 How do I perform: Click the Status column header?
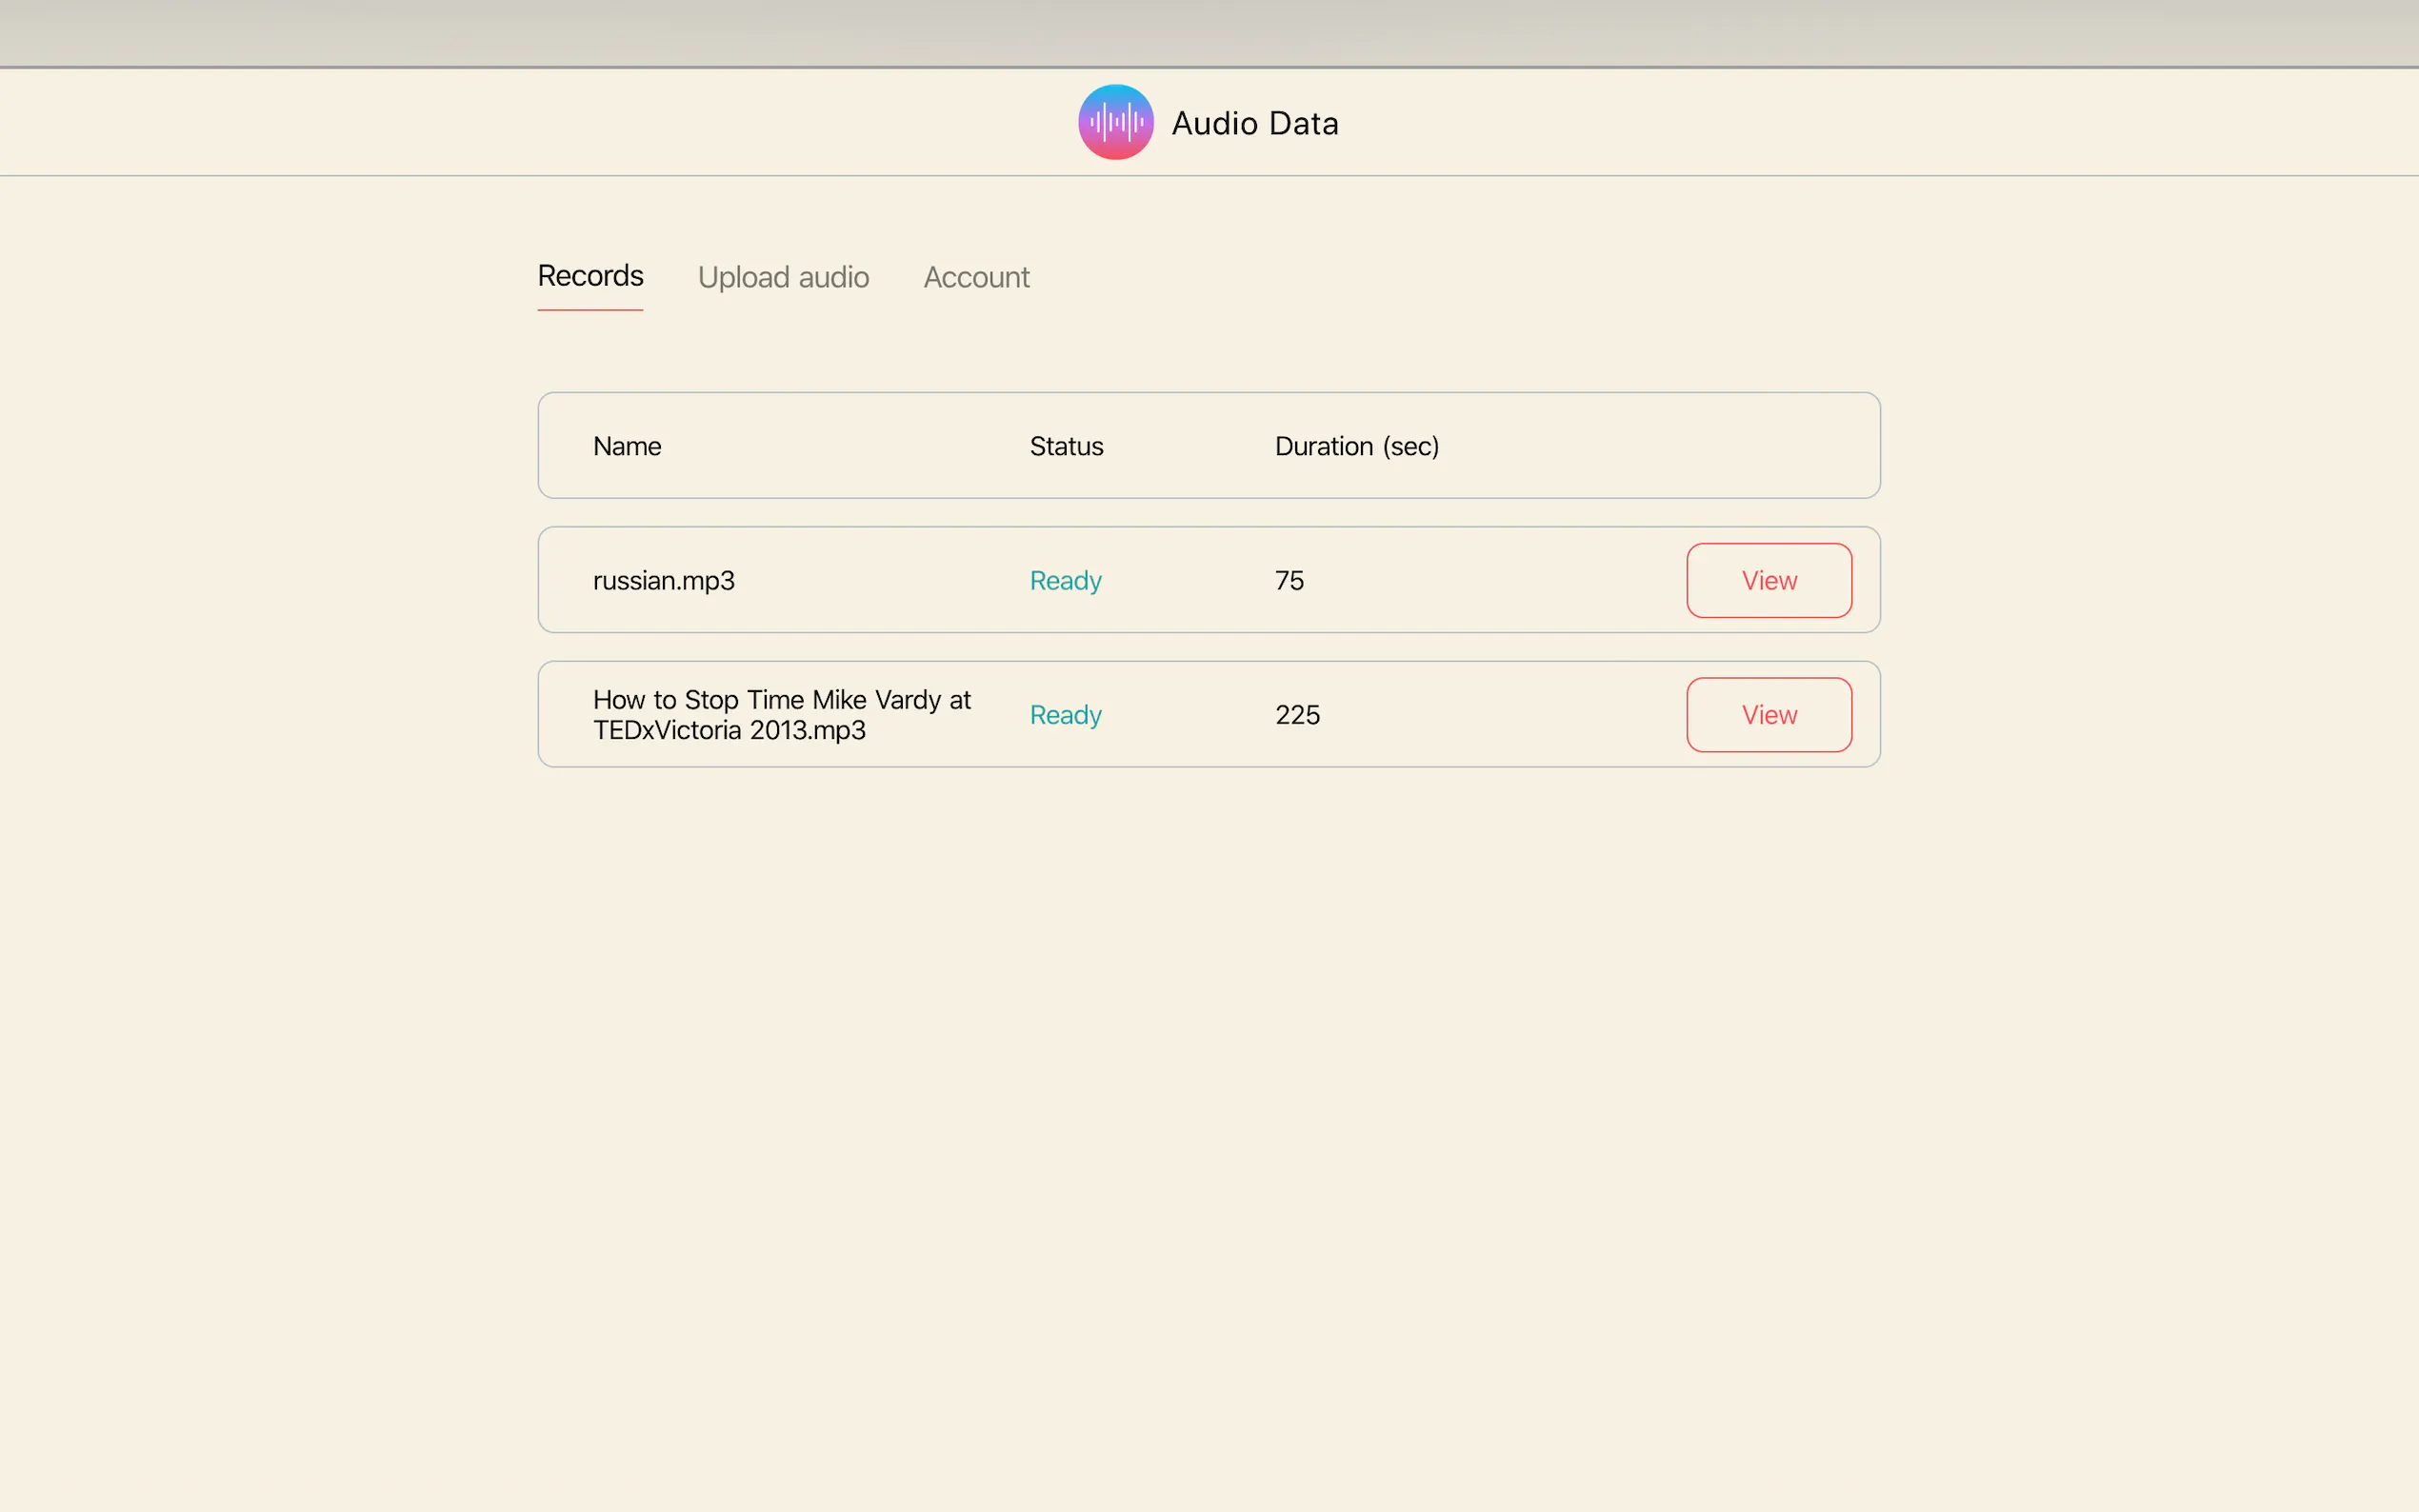1066,446
